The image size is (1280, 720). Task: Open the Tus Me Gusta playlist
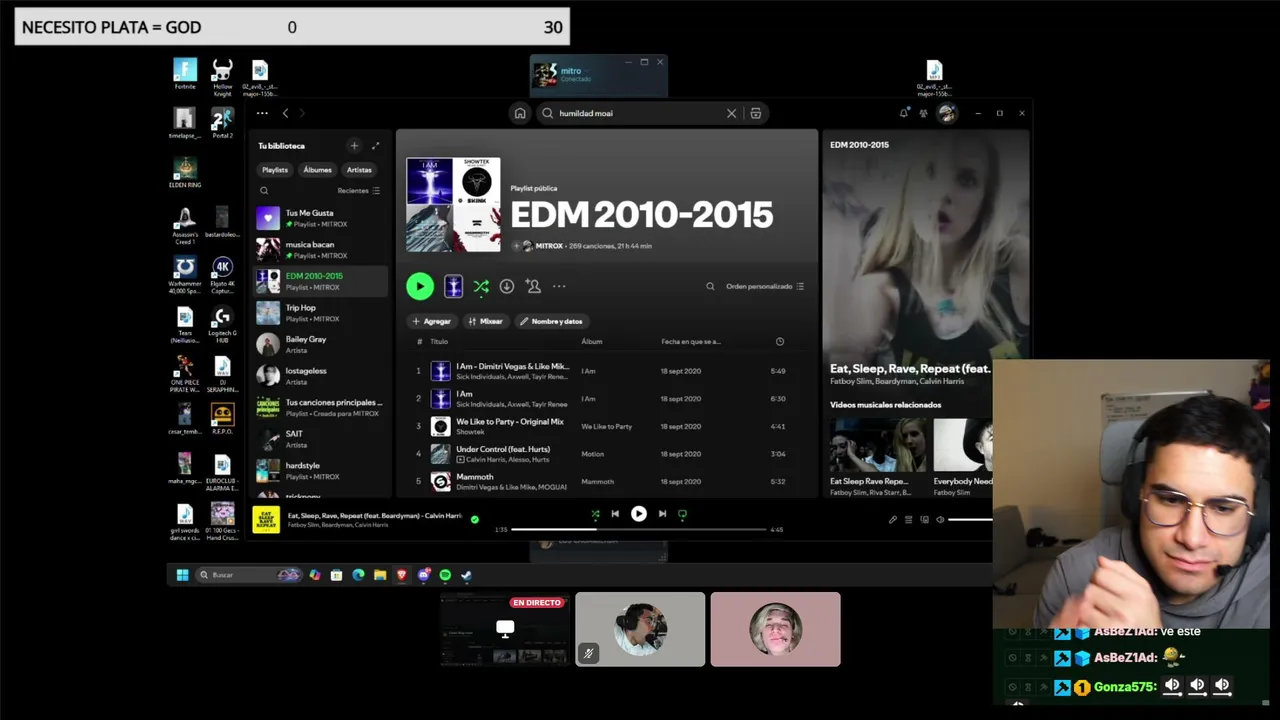pos(320,218)
